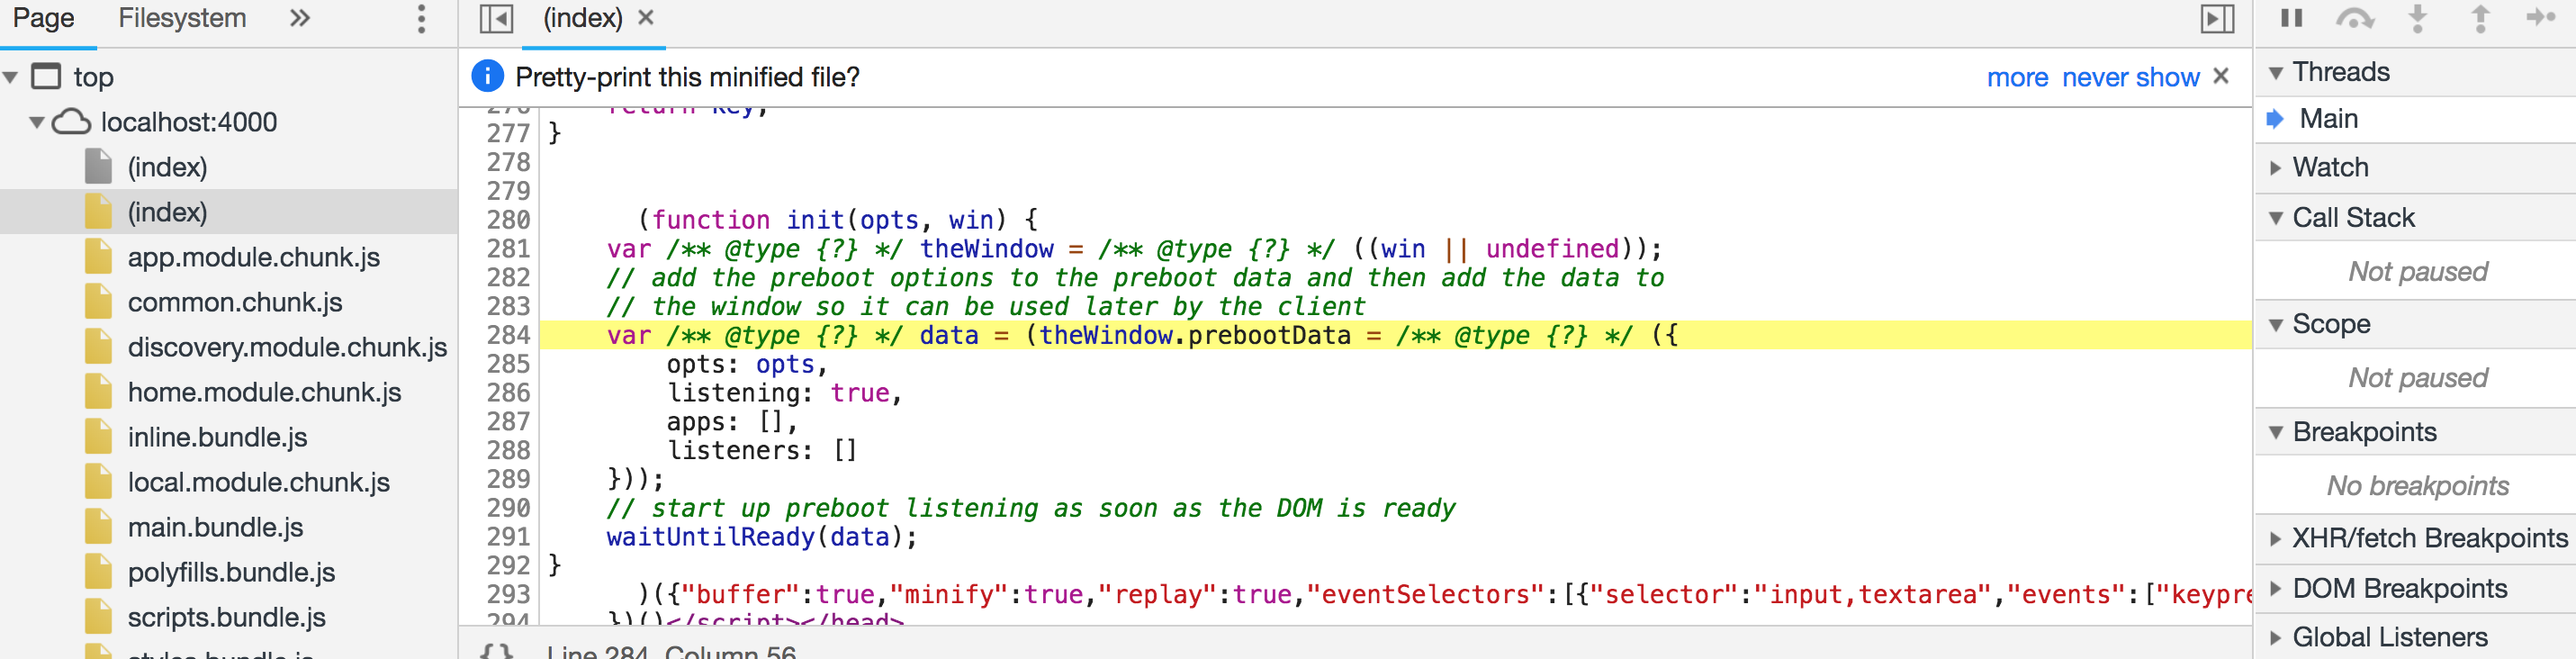The height and width of the screenshot is (659, 2576).
Task: Click 'listeners: []' code line
Action: point(762,451)
